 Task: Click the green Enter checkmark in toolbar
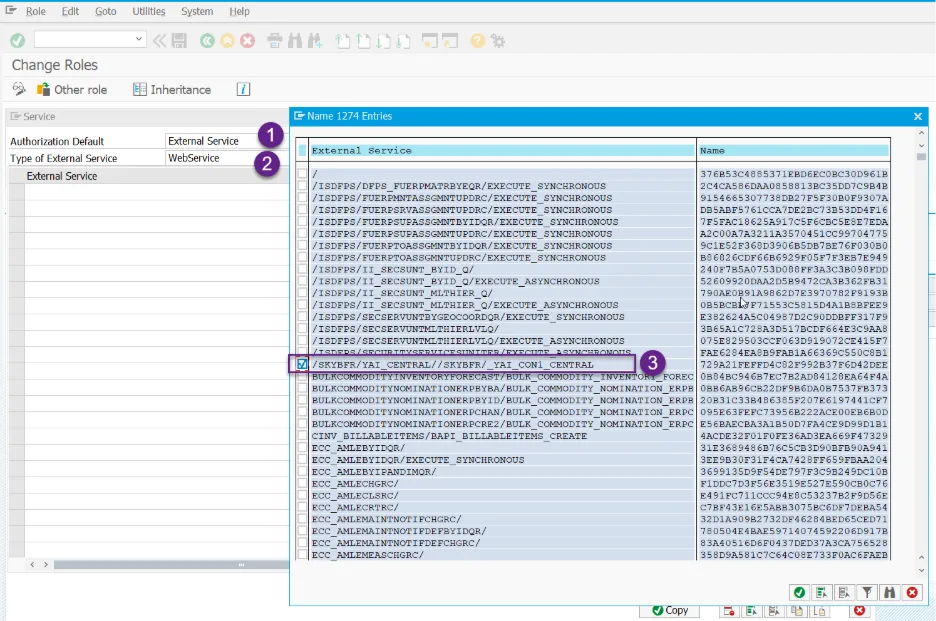click(17, 41)
